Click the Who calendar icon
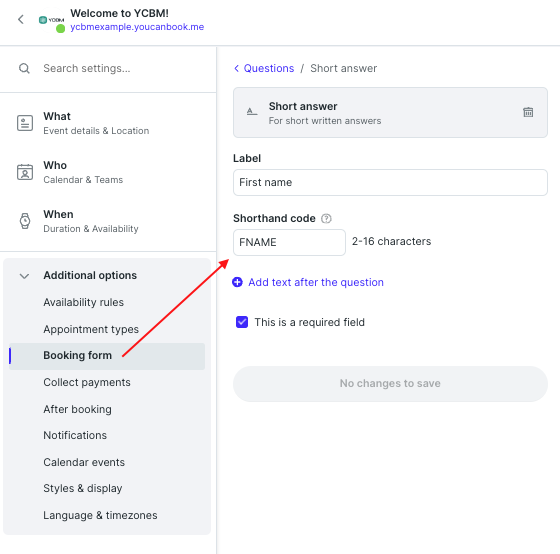560x554 pixels. 25,172
